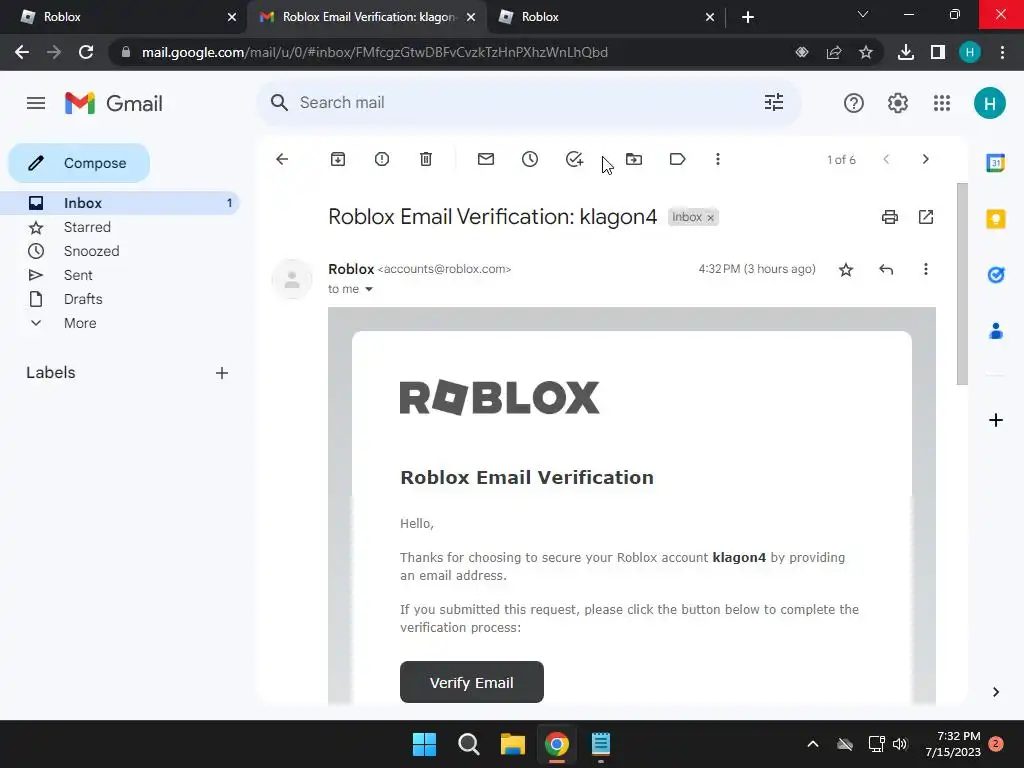This screenshot has height=768, width=1024.
Task: Snooze this email with the clock icon
Action: click(x=530, y=159)
